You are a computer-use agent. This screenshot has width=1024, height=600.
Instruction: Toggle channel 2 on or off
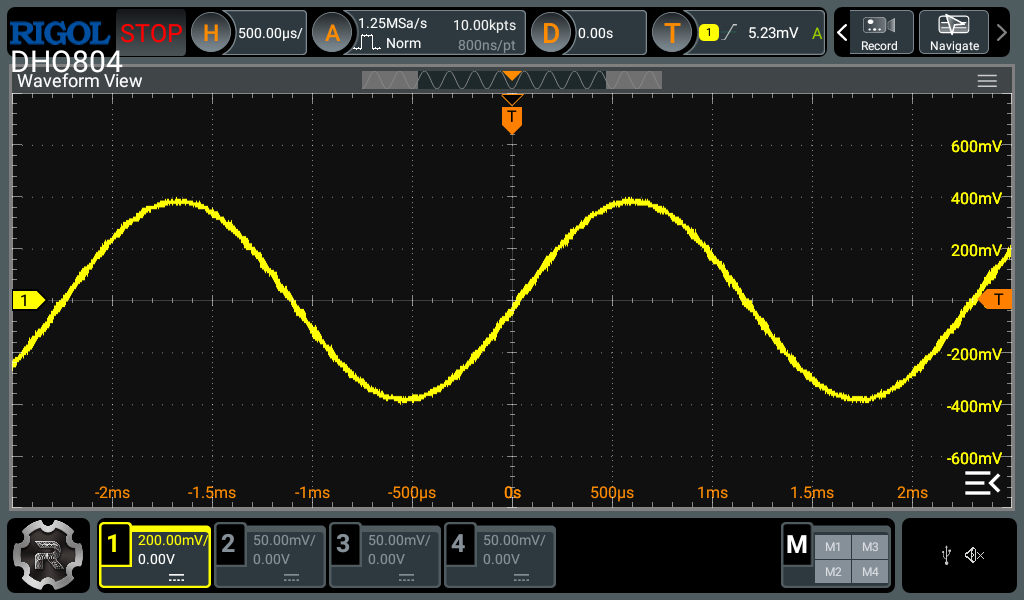point(229,543)
